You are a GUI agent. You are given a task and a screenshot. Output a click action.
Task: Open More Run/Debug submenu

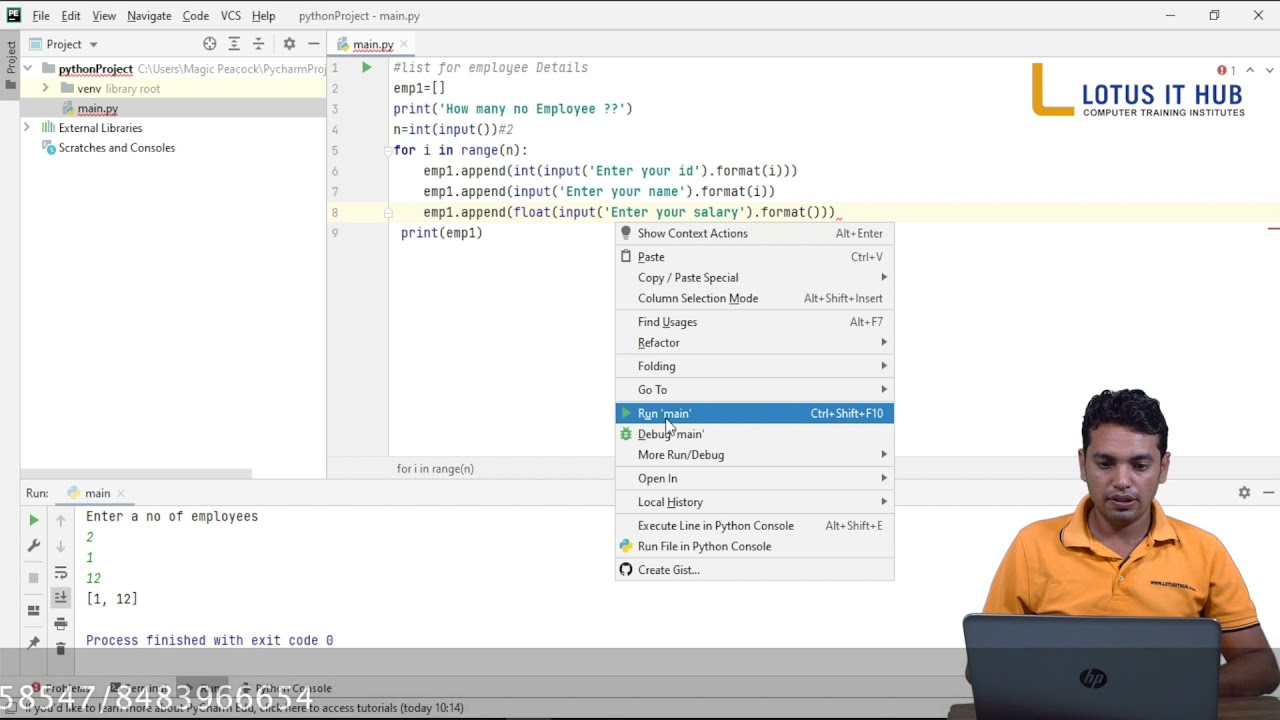[x=754, y=455]
